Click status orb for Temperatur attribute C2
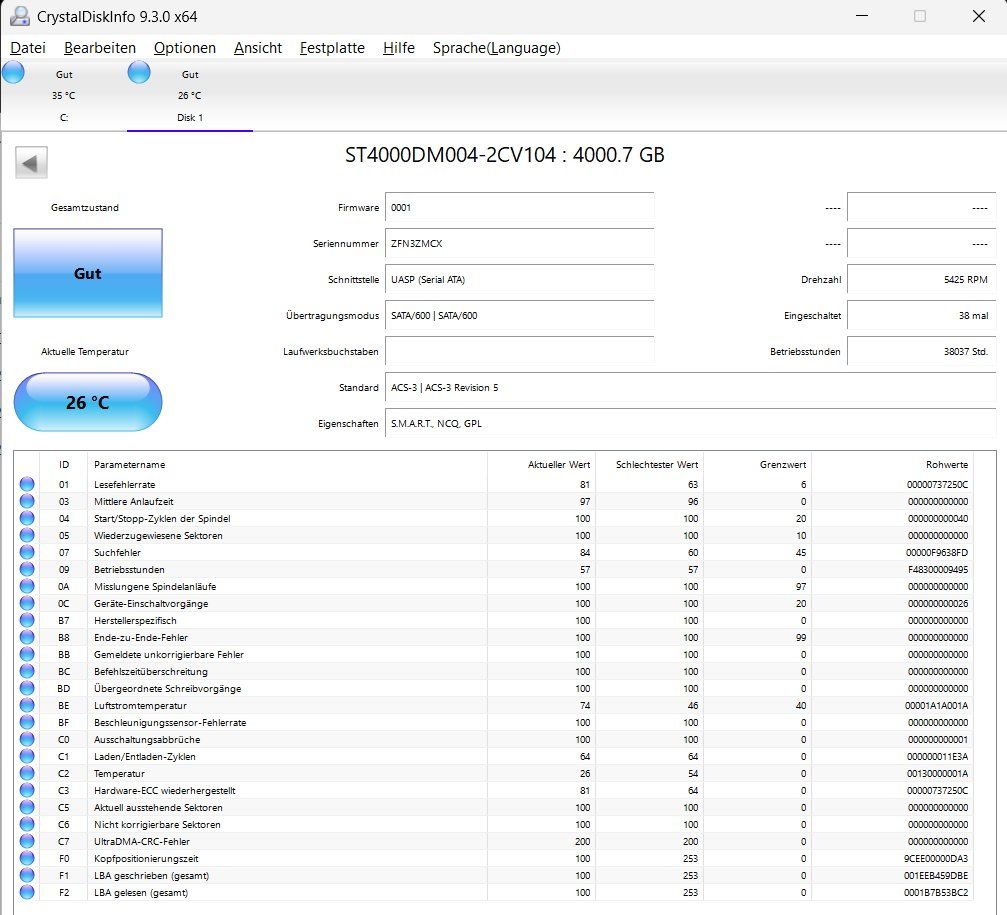1007x915 pixels. [x=27, y=774]
